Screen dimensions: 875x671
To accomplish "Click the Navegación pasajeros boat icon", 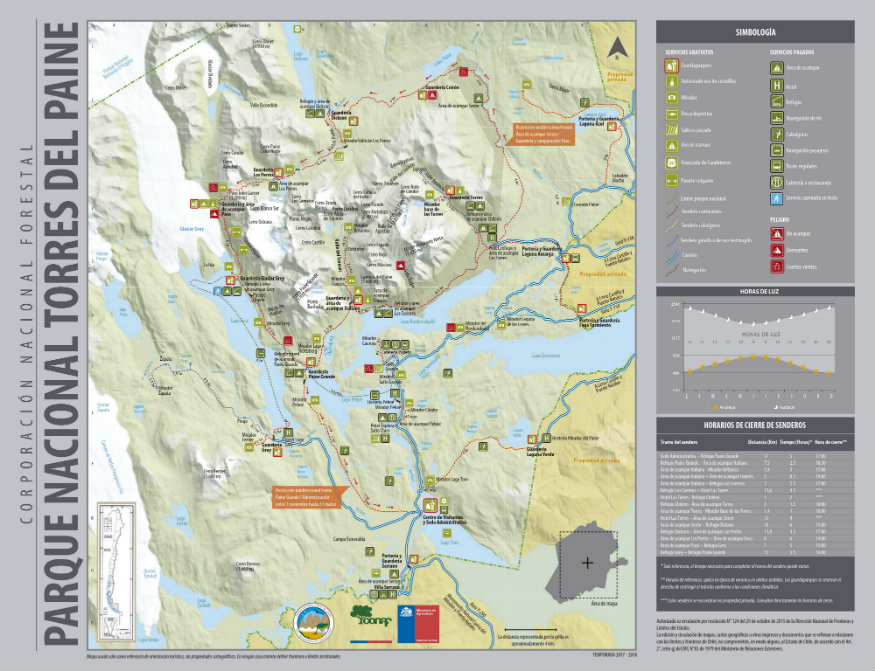I will 776,150.
